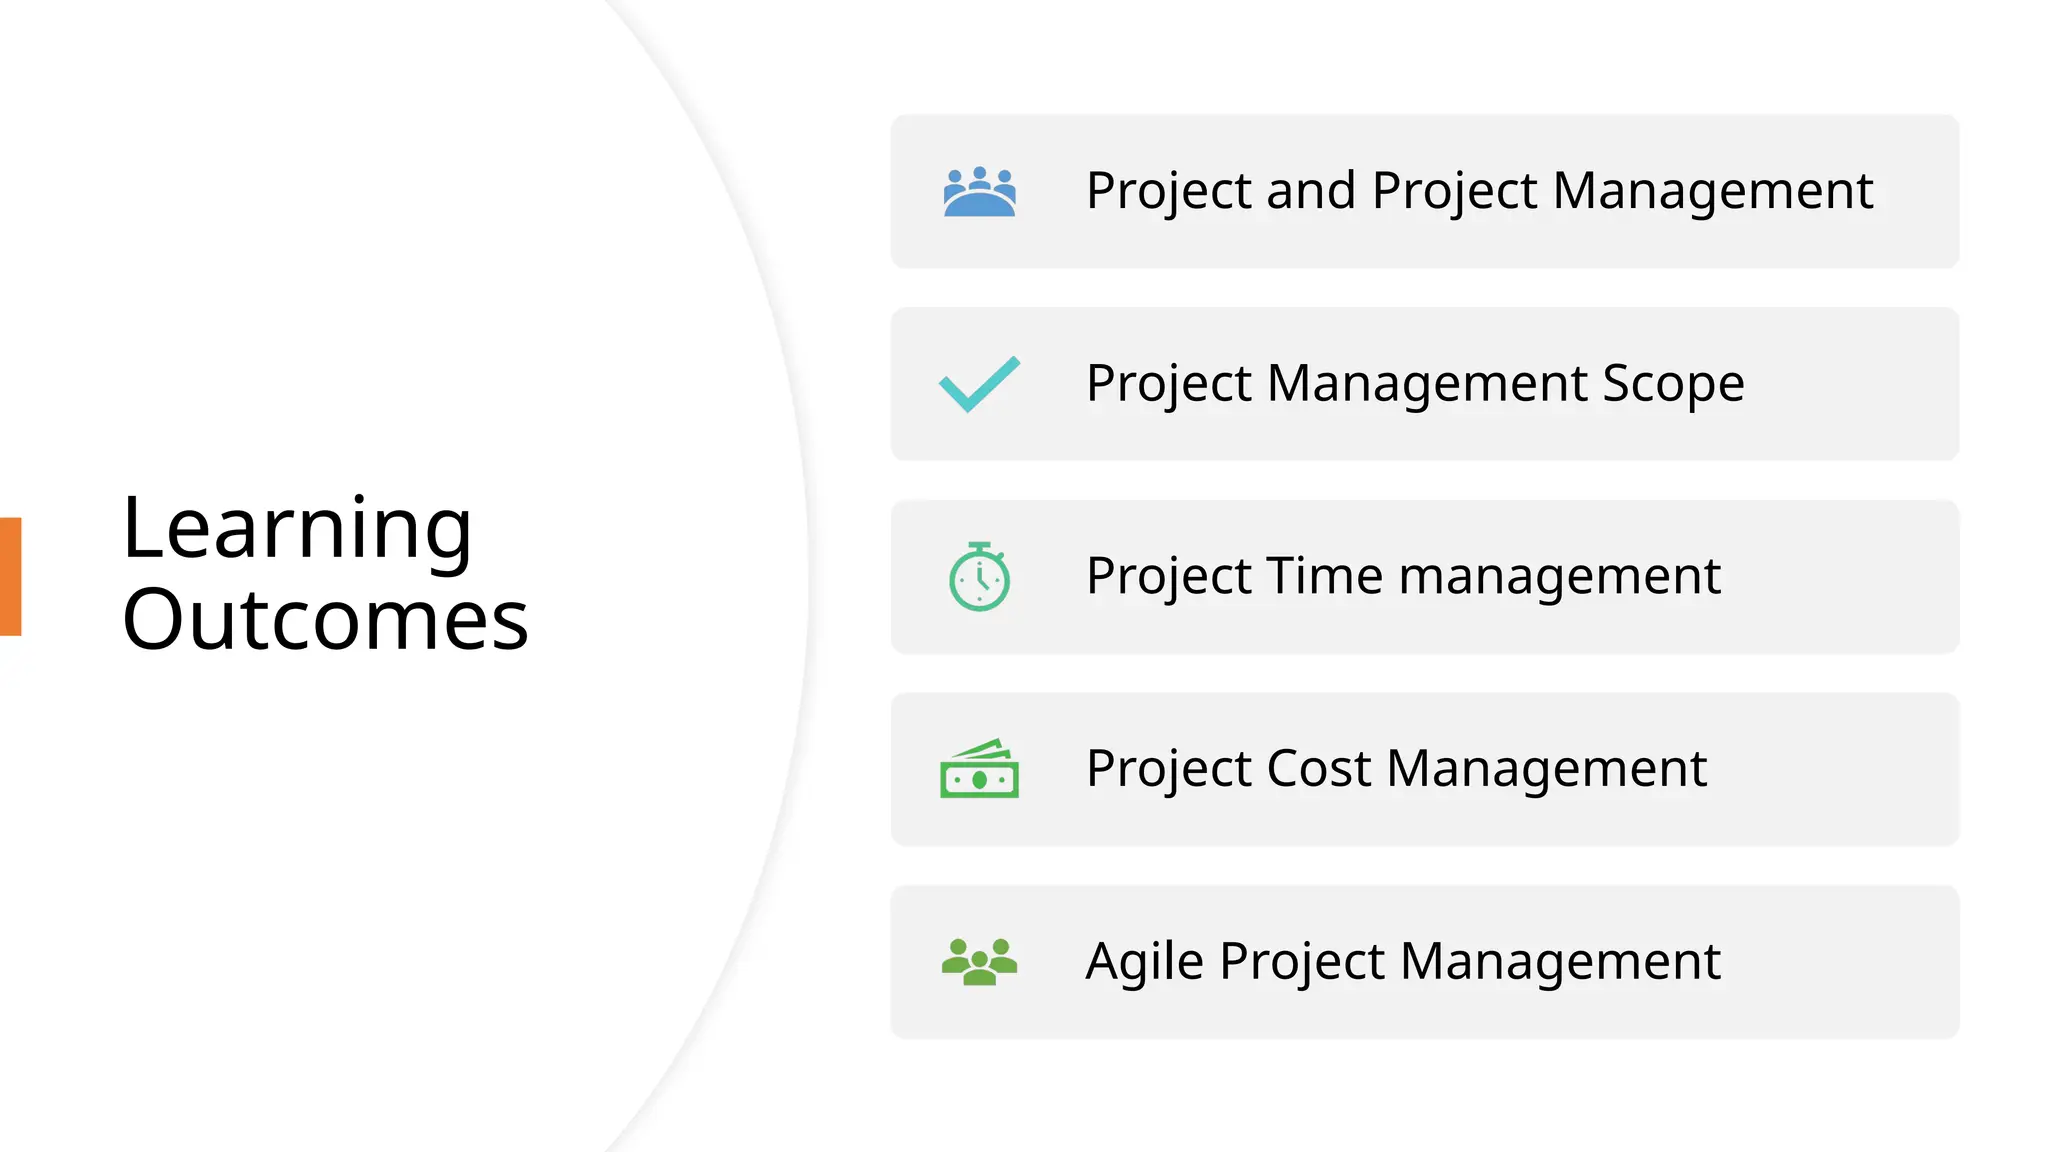2048x1152 pixels.
Task: Click the green stopwatch icon
Action: (979, 577)
